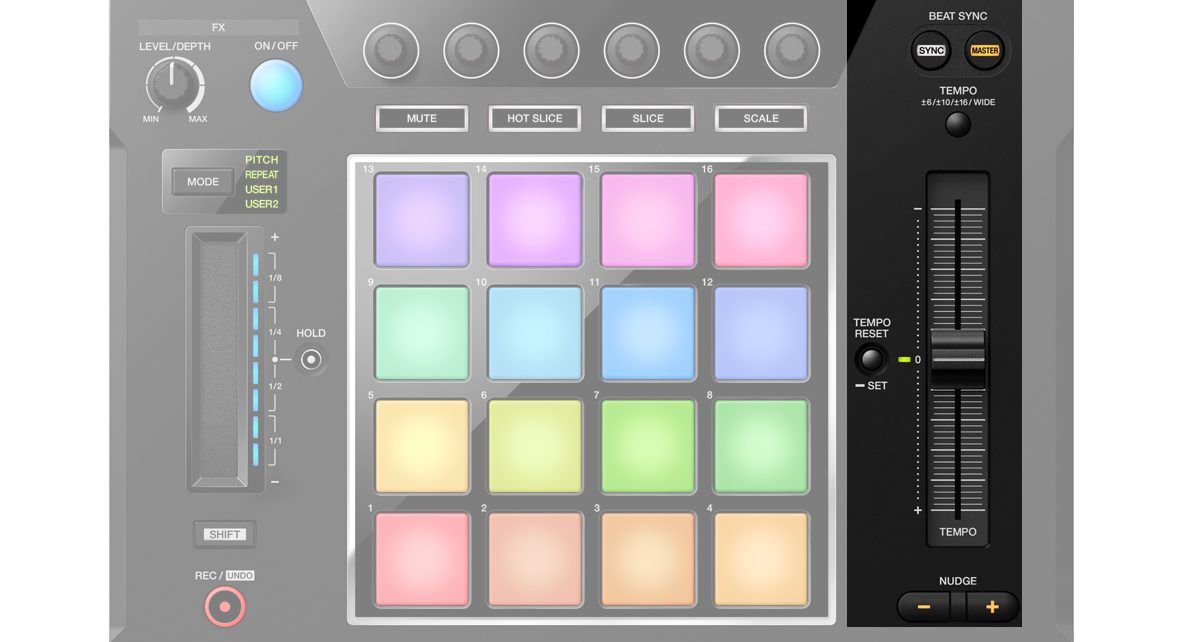Click the SHIFT button
Image resolution: width=1204 pixels, height=642 pixels.
pos(225,534)
